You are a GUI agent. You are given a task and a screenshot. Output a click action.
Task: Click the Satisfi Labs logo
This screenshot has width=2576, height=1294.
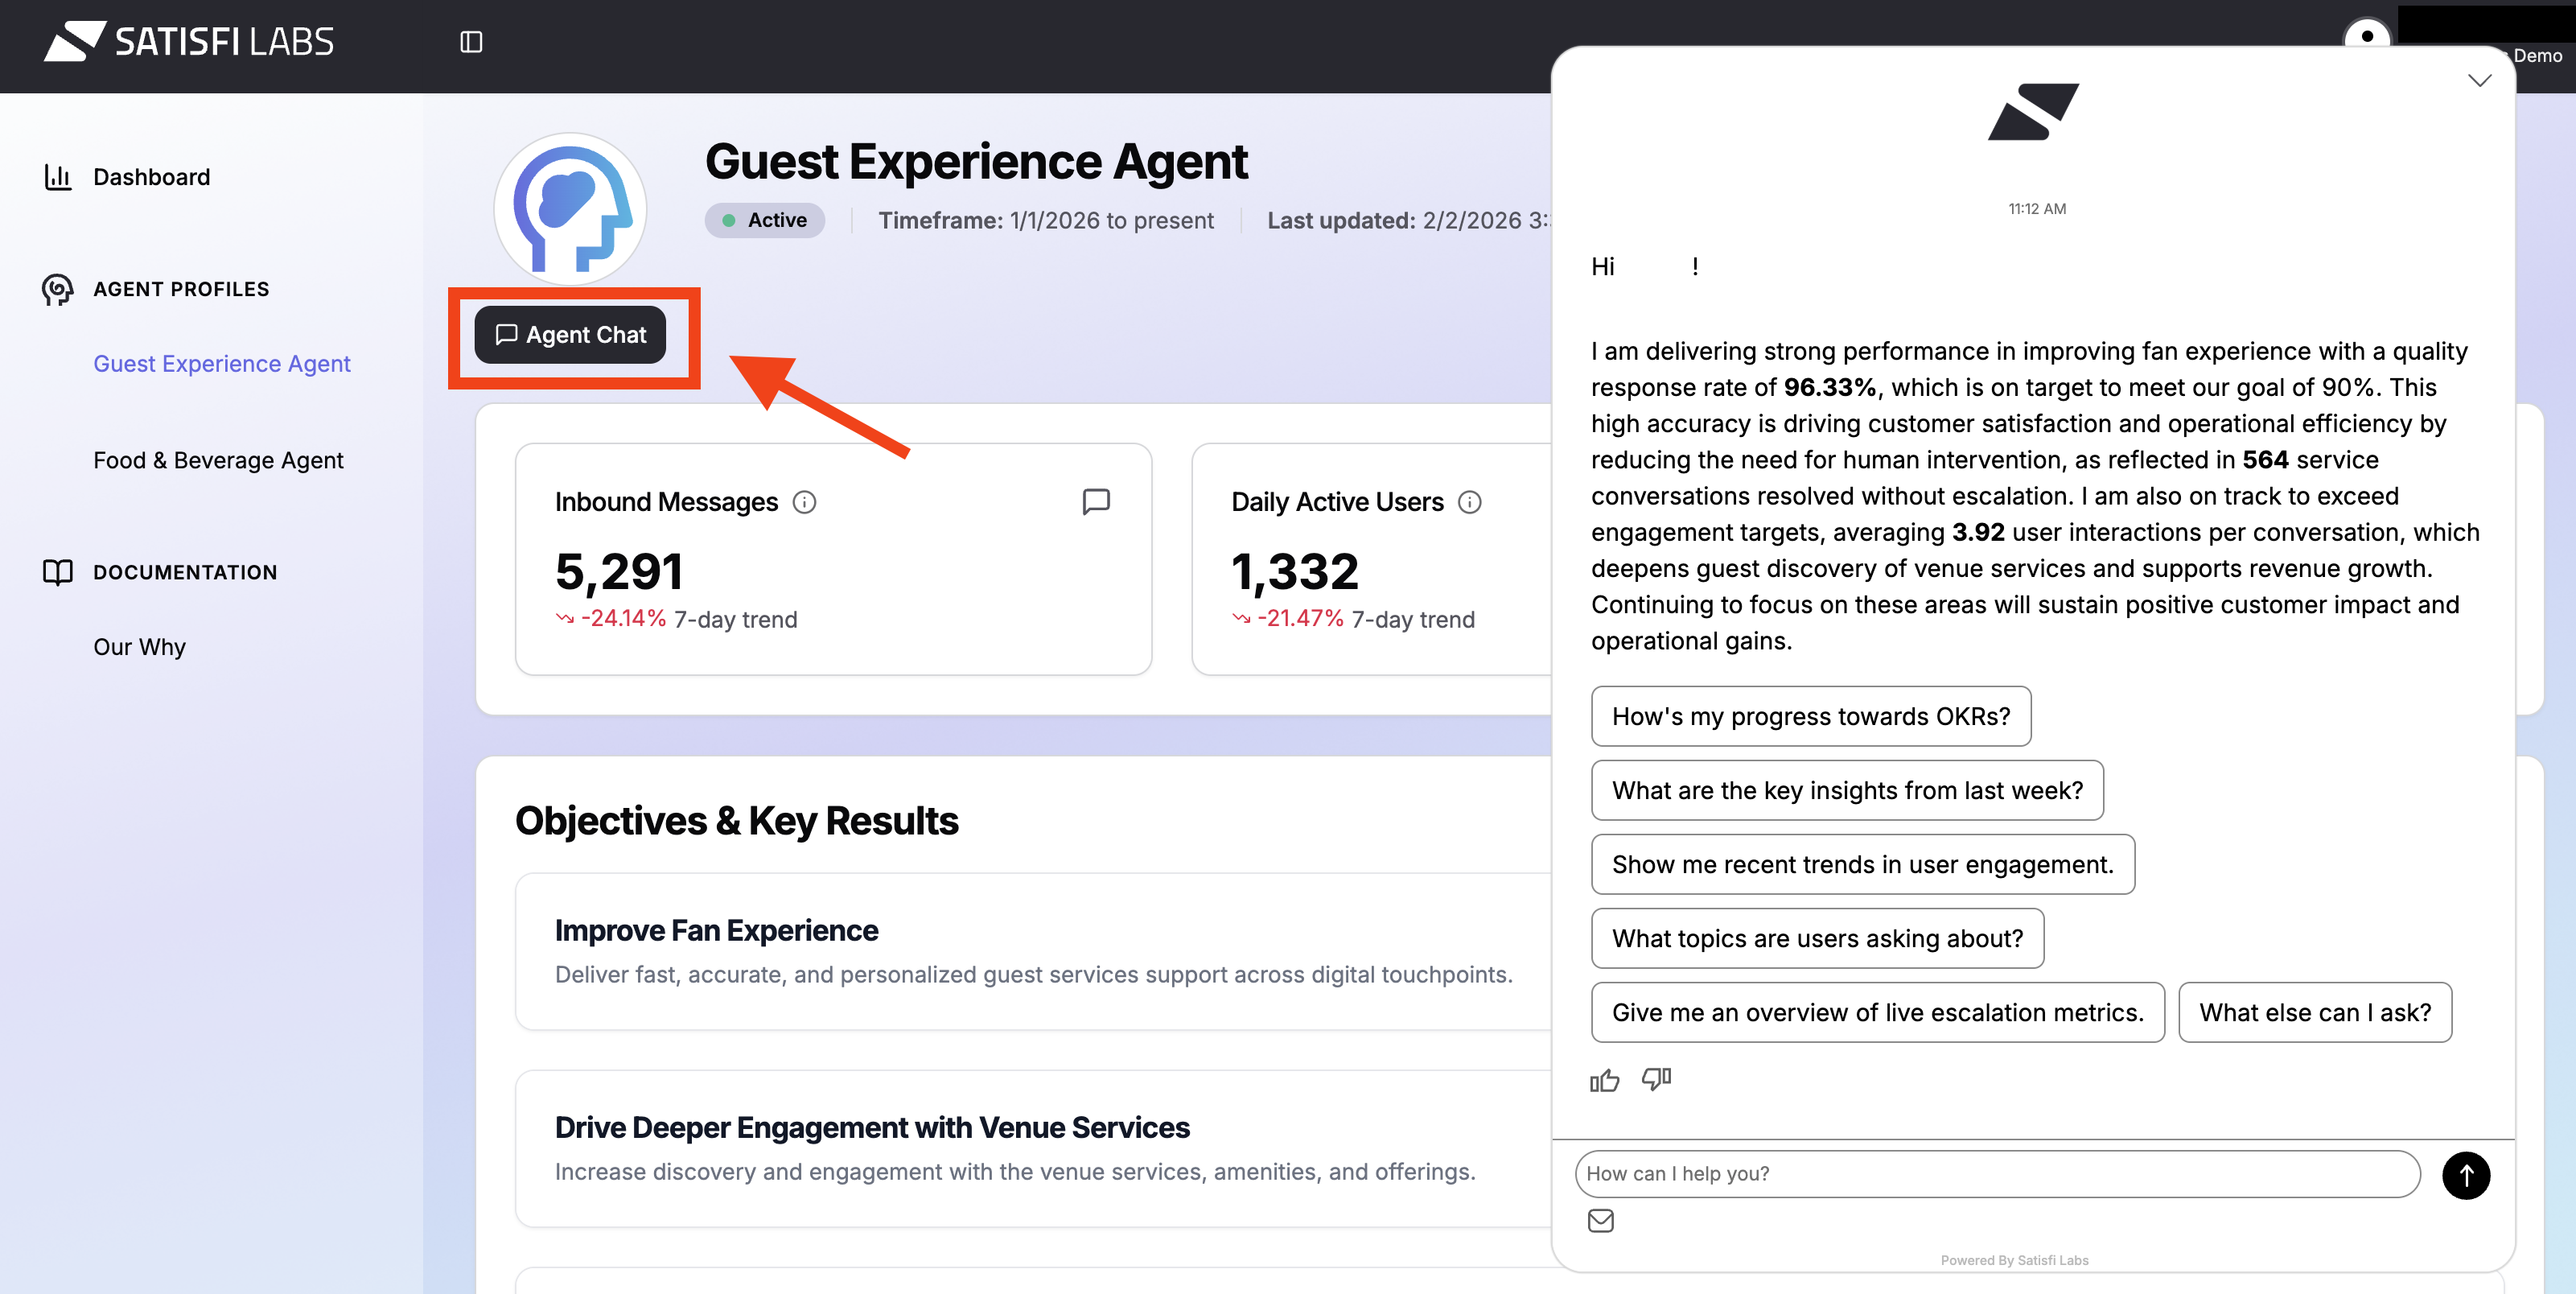189,42
